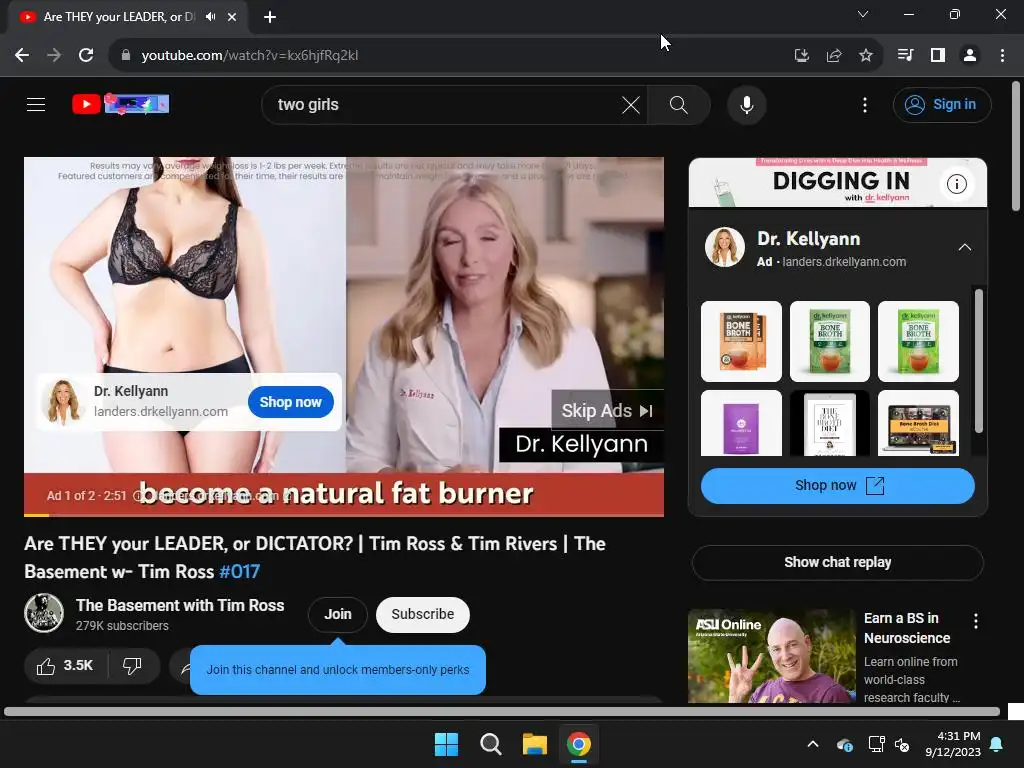Go back to previous page
Viewport: 1024px width, 768px height.
tap(22, 56)
